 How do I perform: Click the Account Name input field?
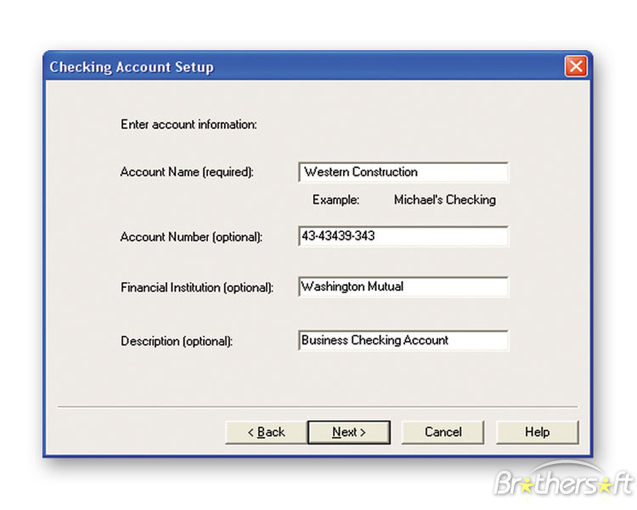coord(403,172)
